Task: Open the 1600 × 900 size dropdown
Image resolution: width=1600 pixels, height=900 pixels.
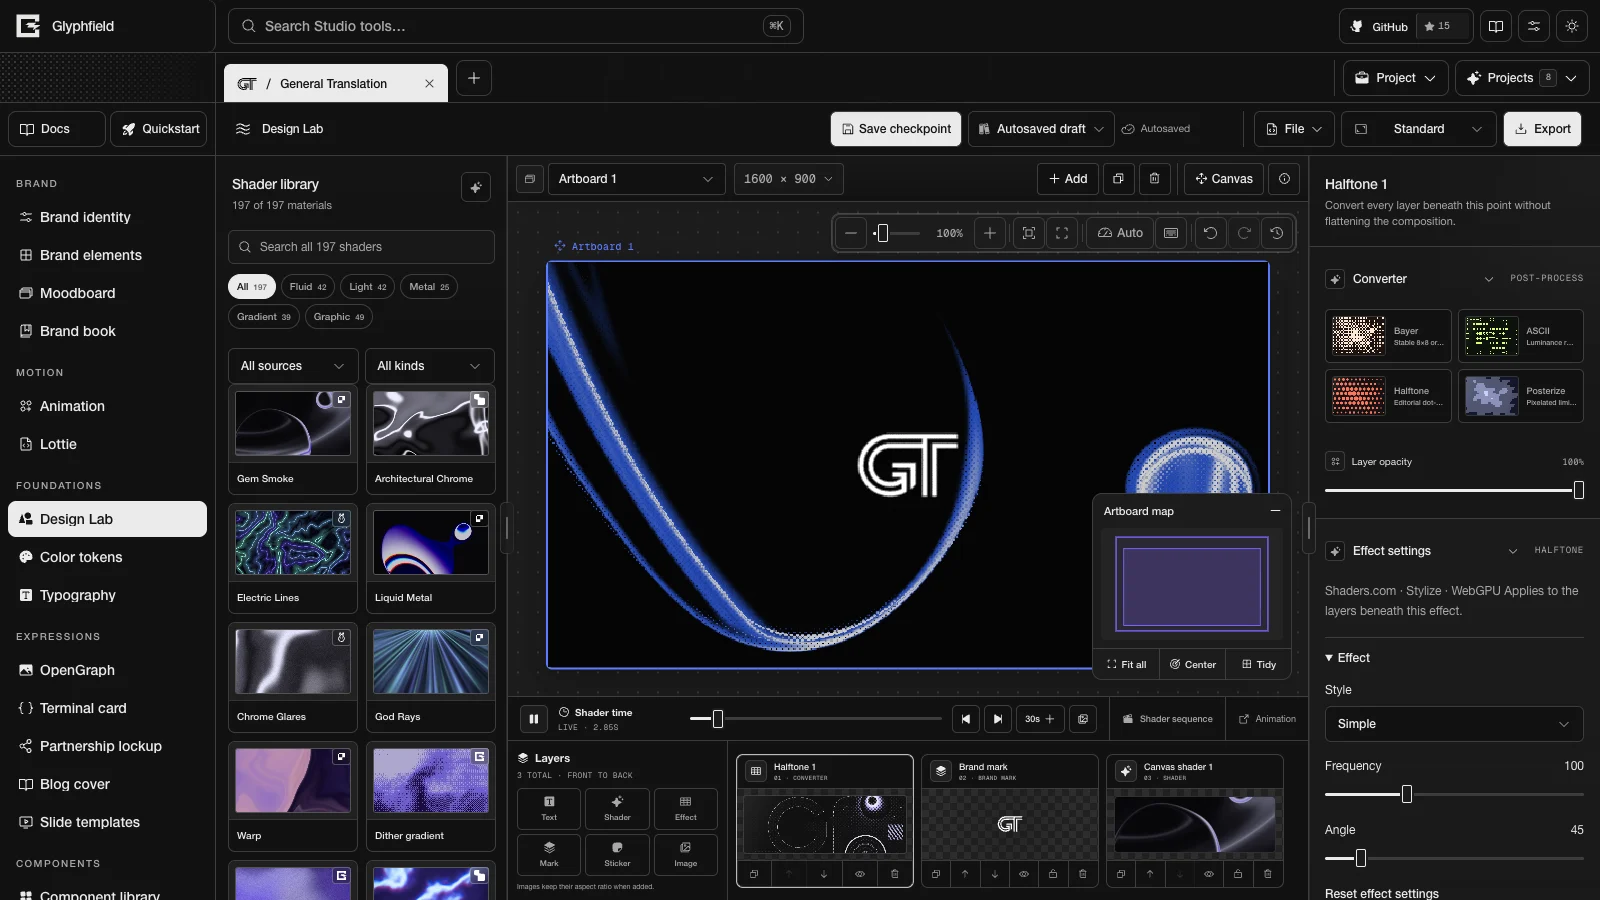Action: 788,179
